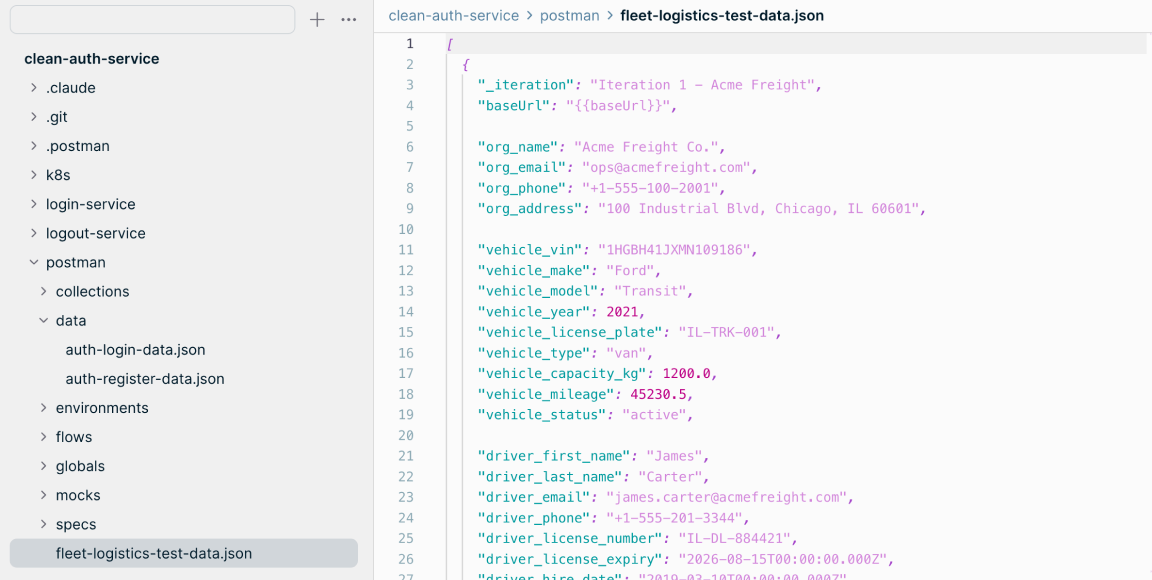Click line number 1 in gutter

(x=410, y=43)
